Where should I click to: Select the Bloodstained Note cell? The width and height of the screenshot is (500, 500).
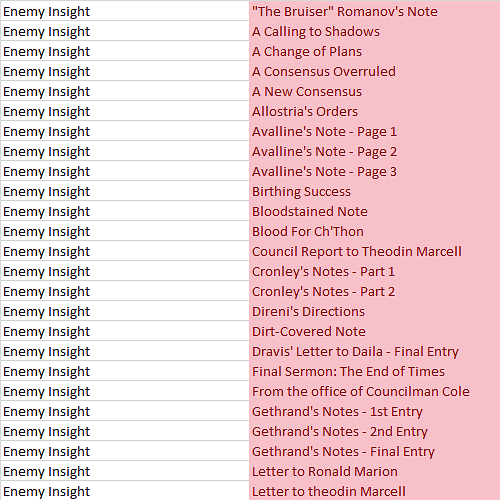[x=374, y=211]
